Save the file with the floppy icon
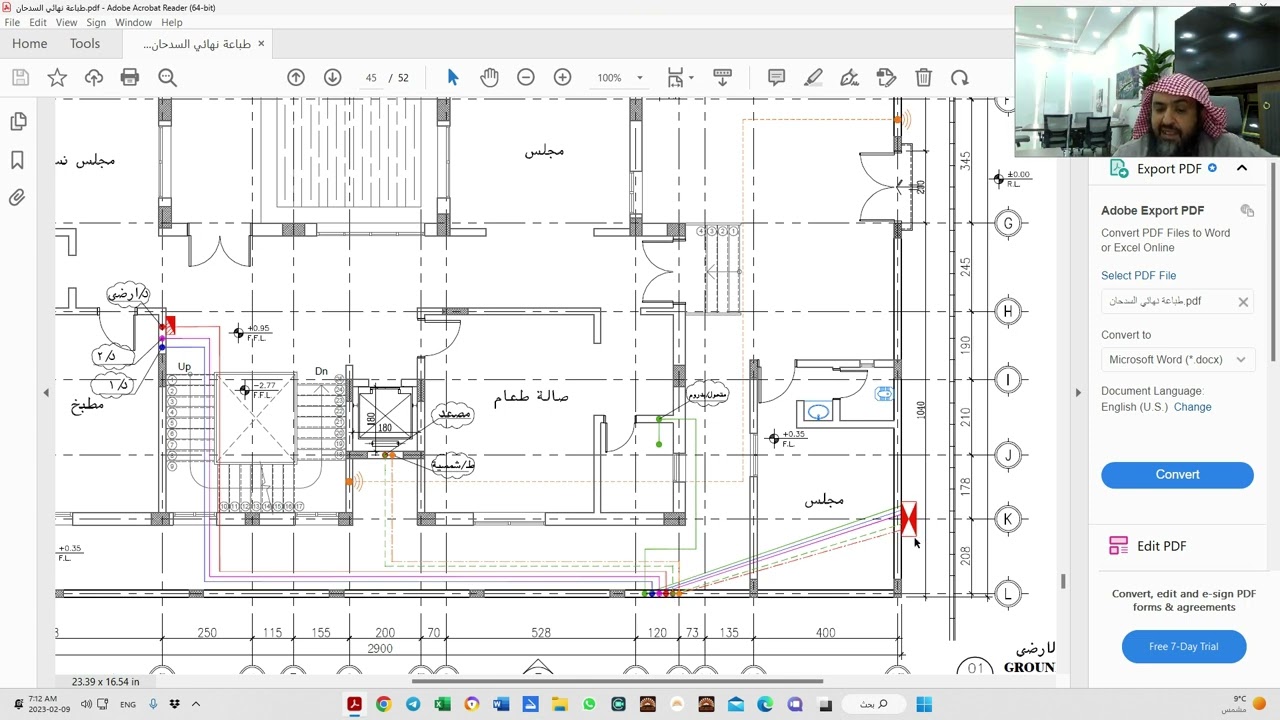 (x=20, y=78)
